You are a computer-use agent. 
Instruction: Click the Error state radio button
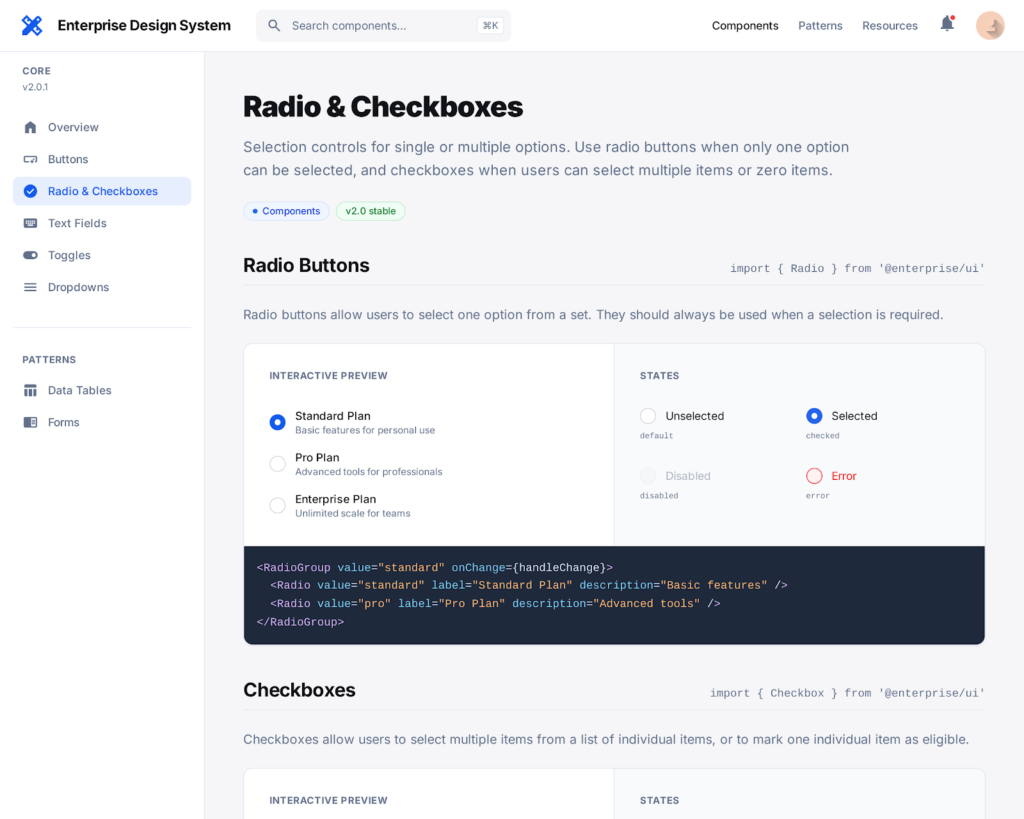(x=814, y=476)
